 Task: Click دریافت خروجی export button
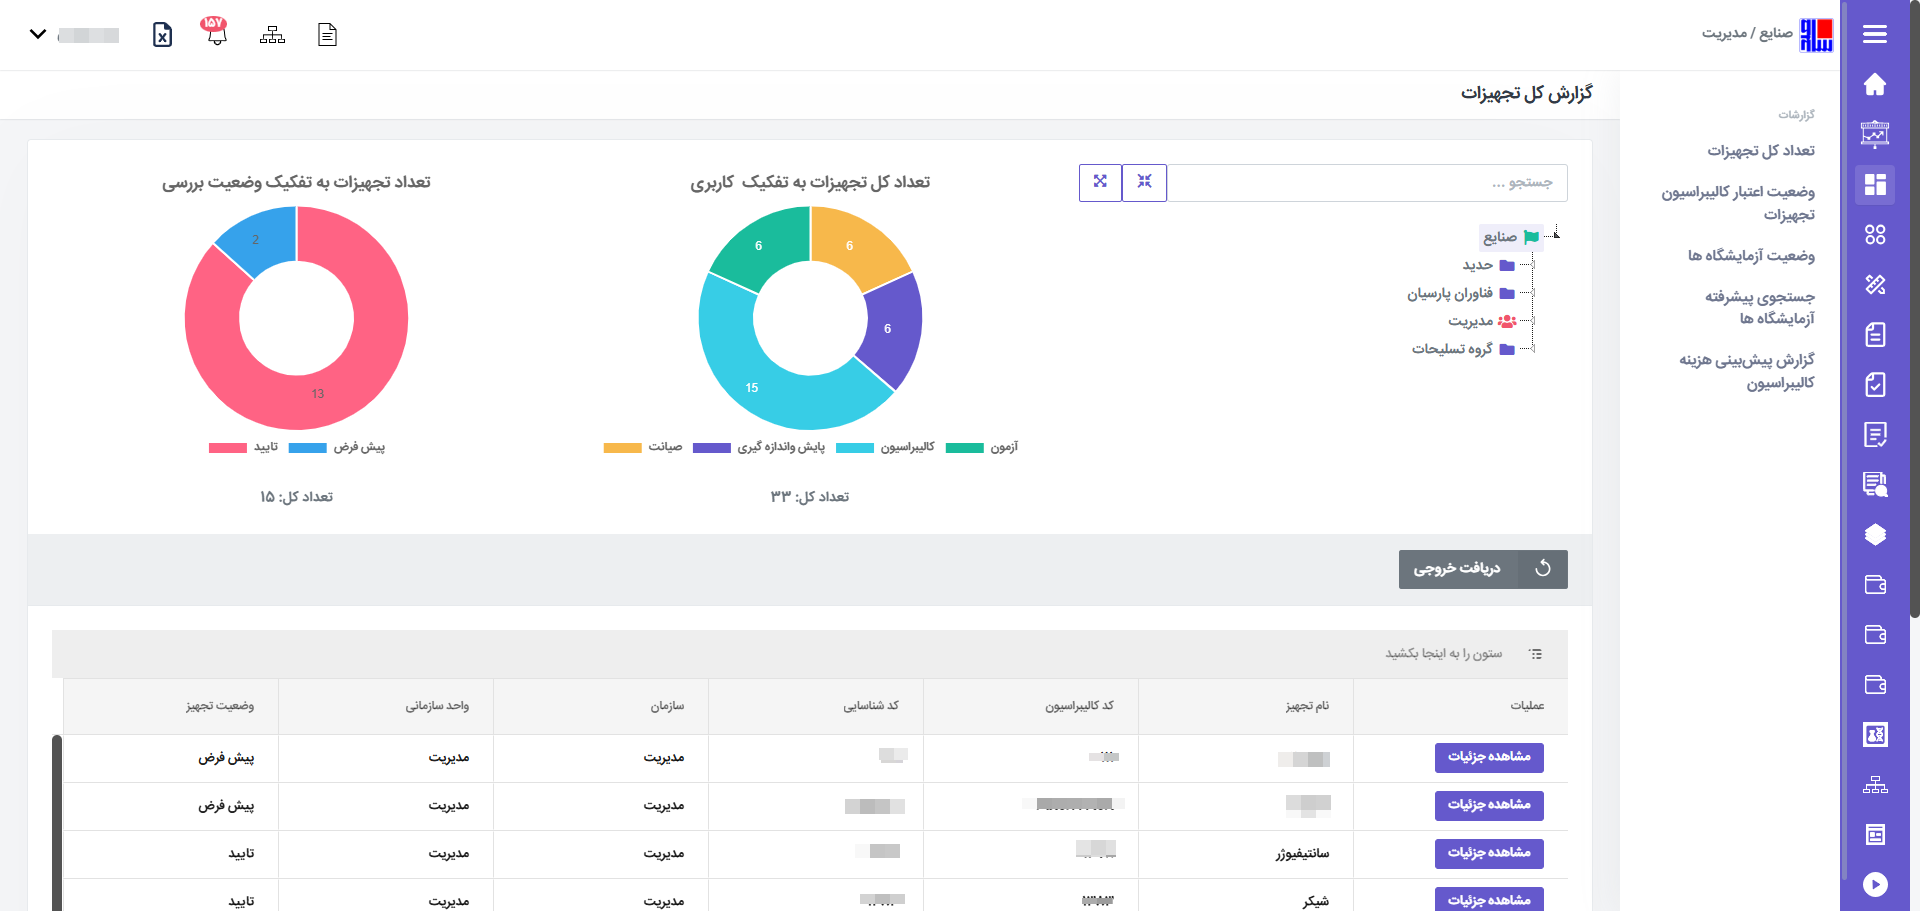click(1457, 568)
